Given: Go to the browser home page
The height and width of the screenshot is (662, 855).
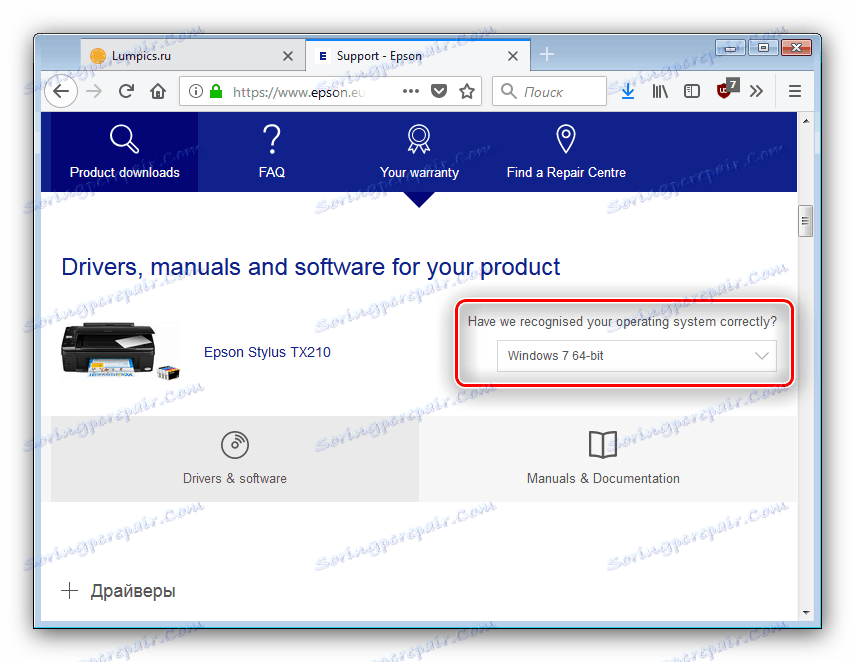Looking at the screenshot, I should pos(158,91).
